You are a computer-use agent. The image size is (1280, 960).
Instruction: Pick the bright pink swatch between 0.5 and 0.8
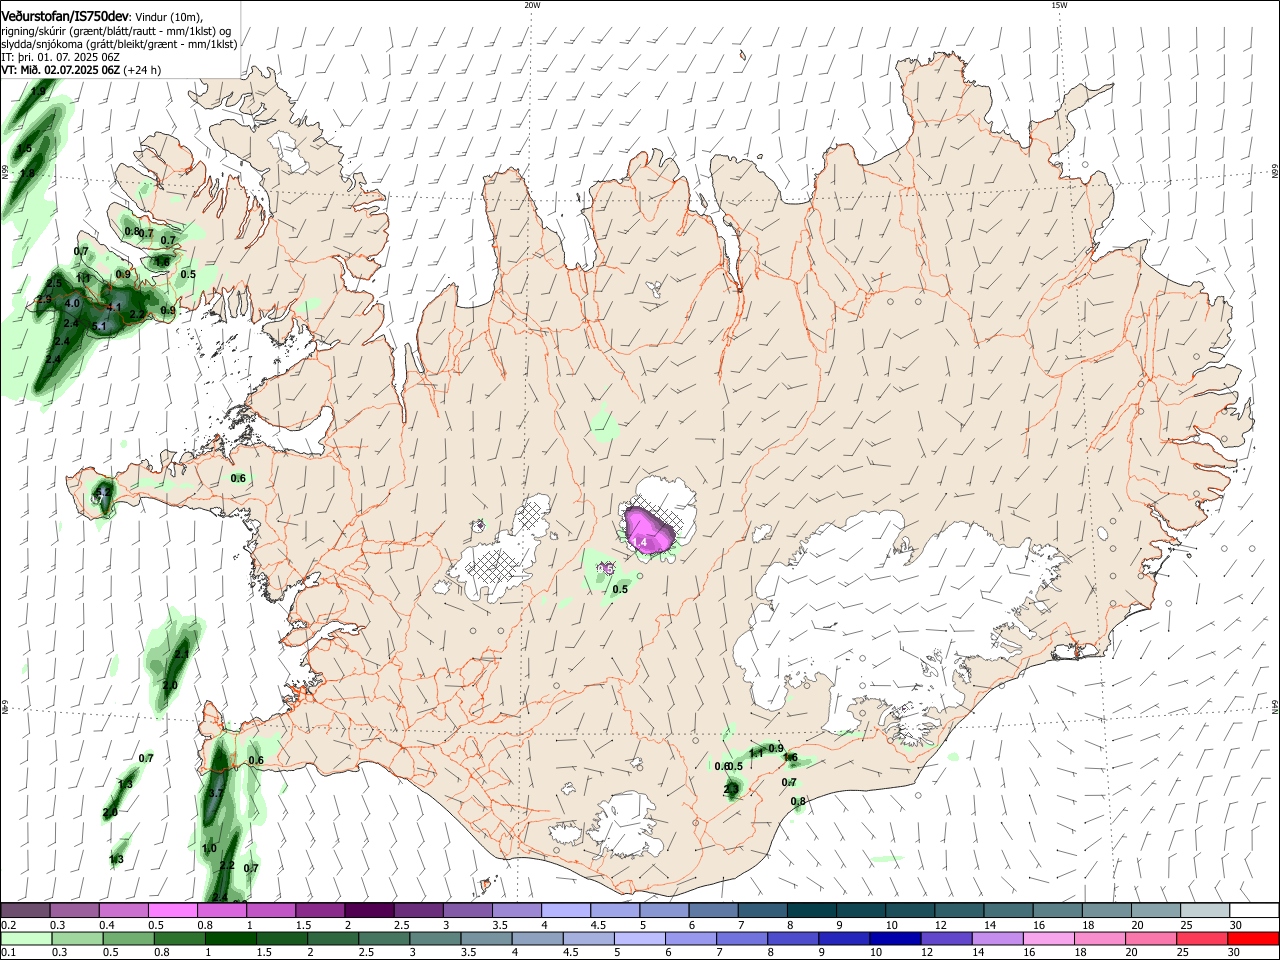[173, 910]
